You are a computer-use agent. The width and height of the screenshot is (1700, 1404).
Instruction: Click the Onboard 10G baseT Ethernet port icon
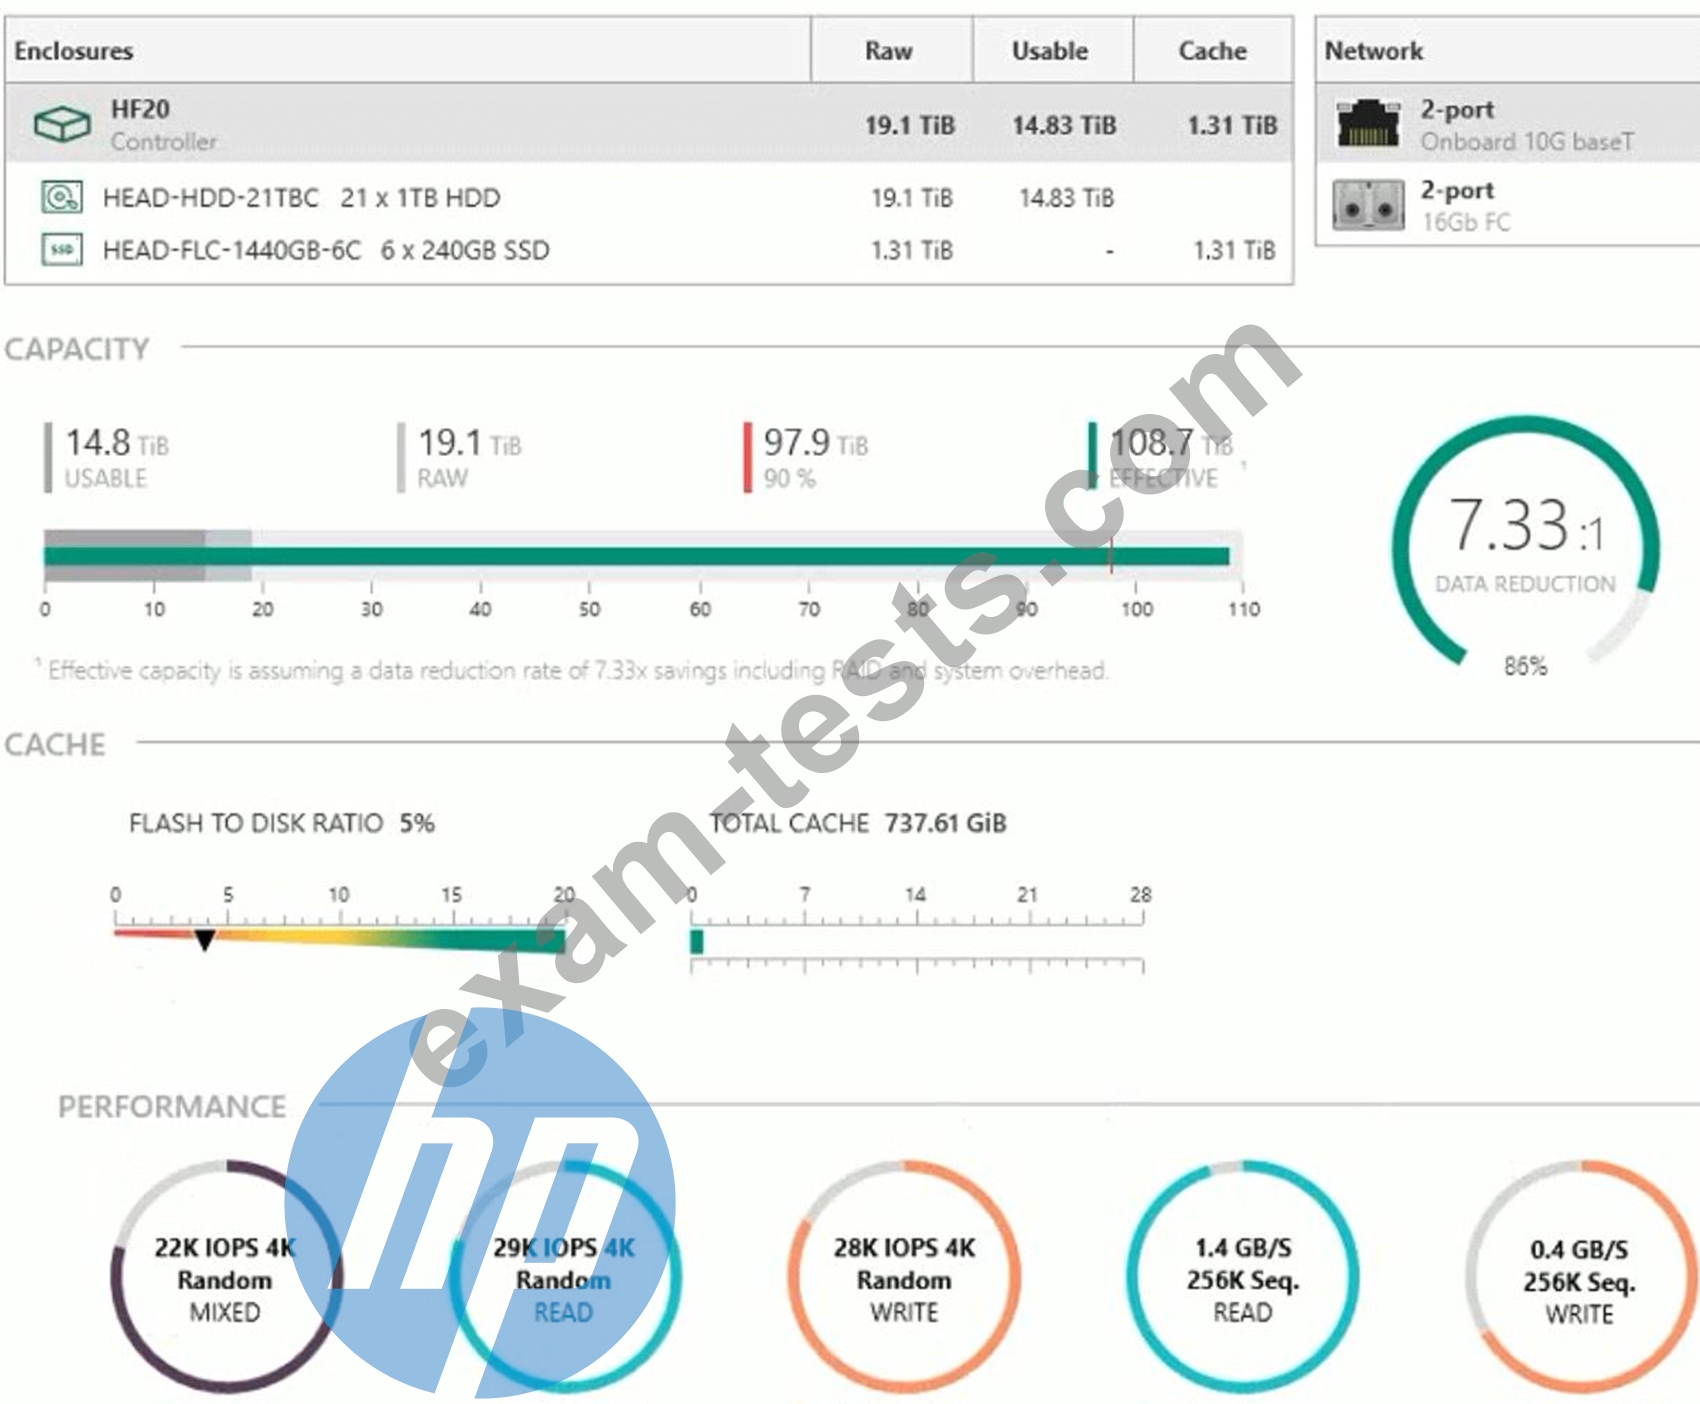[x=1368, y=124]
